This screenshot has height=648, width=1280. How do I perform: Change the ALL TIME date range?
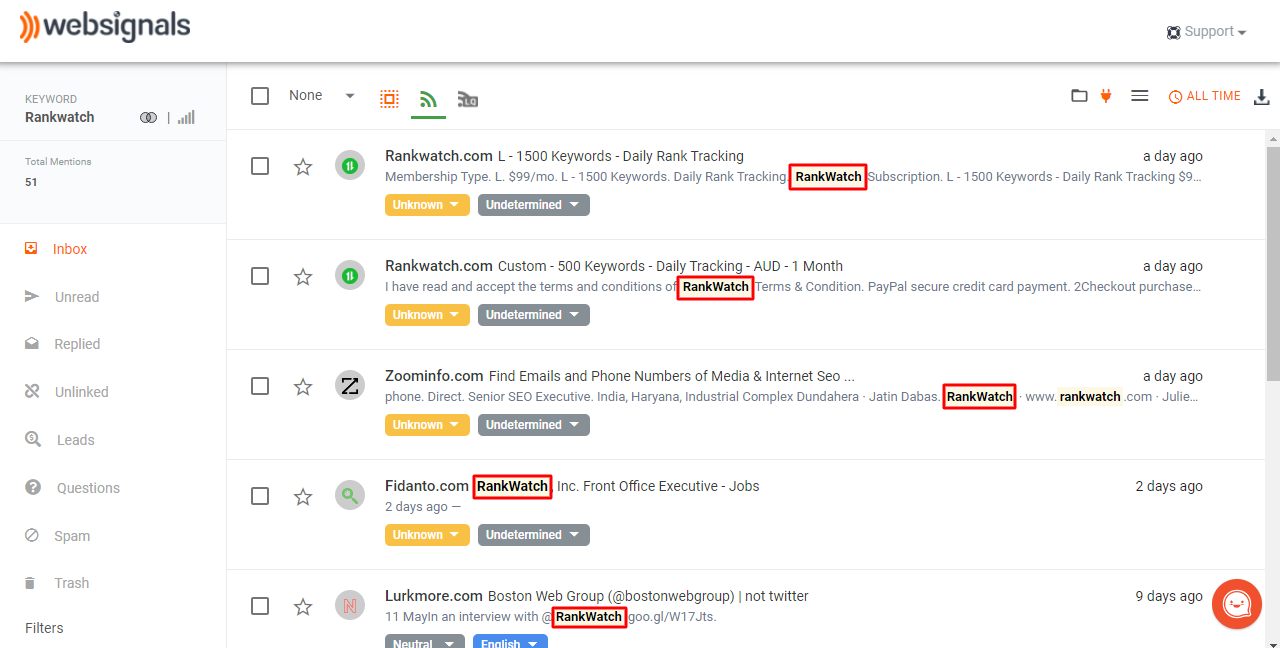click(x=1204, y=96)
